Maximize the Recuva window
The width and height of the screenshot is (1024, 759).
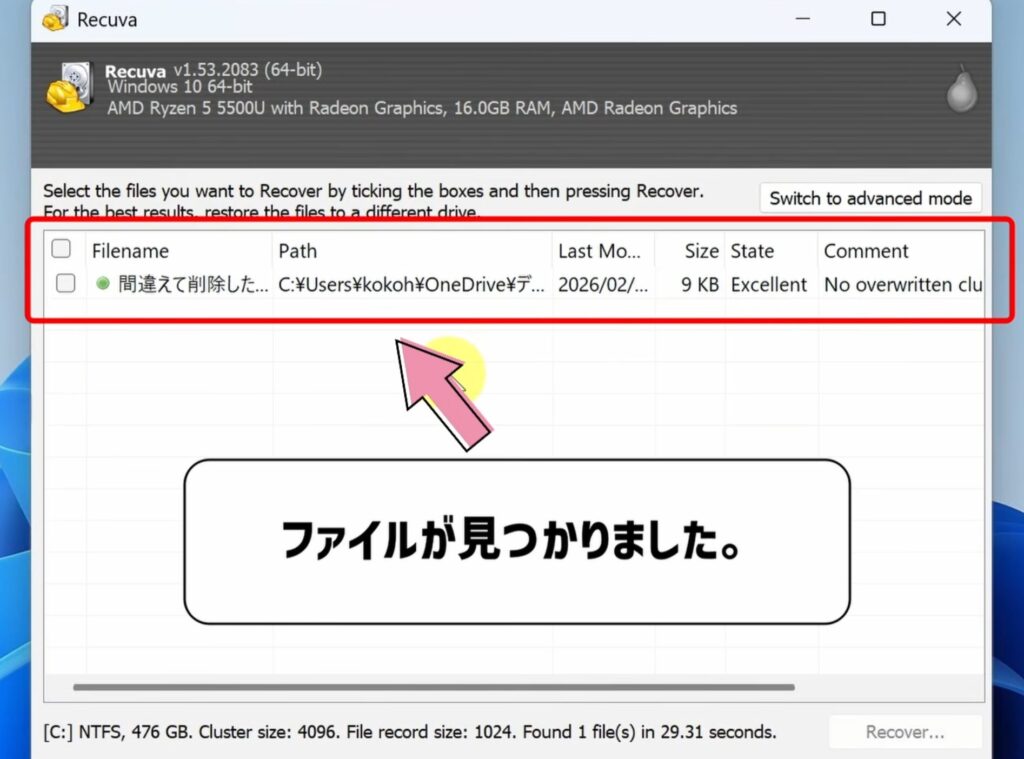coord(879,18)
